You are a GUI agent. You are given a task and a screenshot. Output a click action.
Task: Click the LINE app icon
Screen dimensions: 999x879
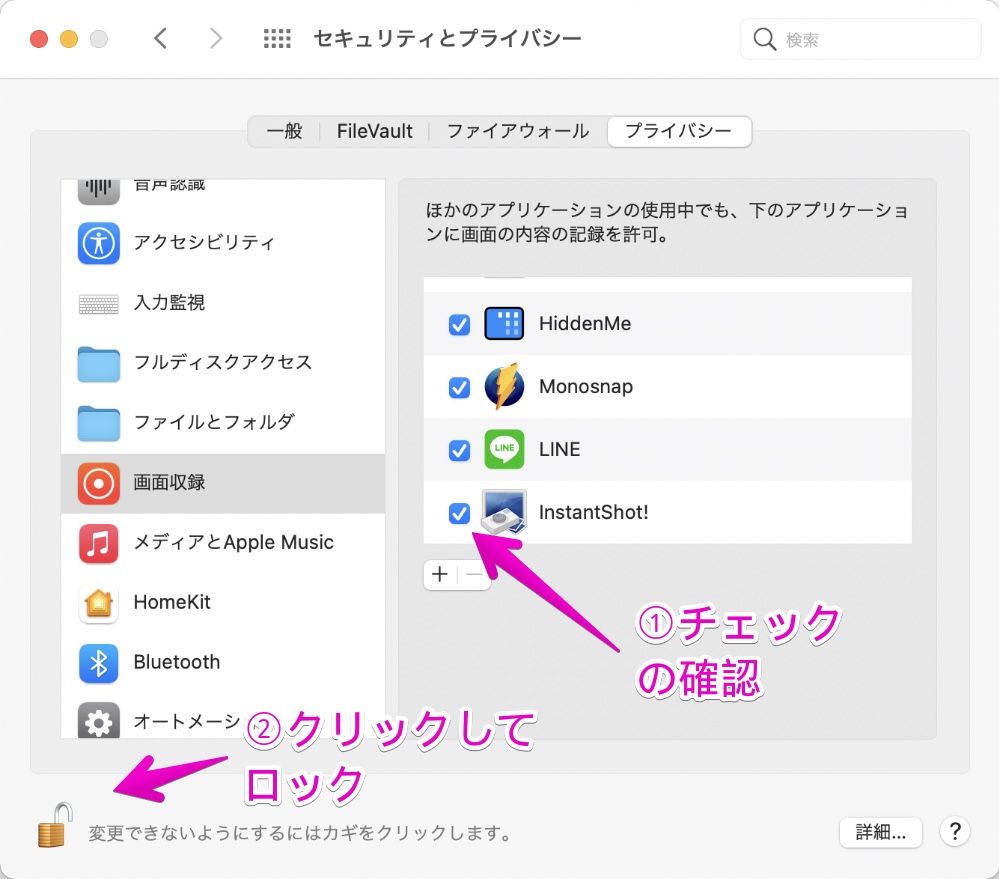(x=504, y=449)
